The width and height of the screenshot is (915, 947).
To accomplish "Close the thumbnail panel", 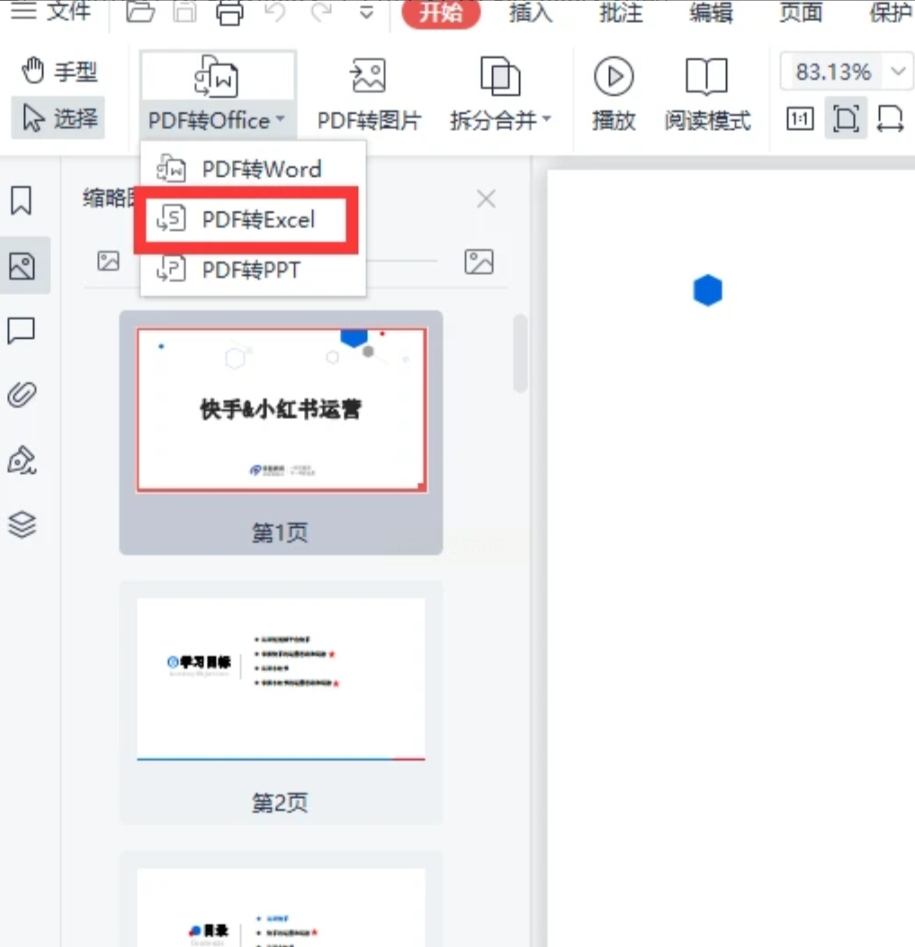I will point(486,199).
